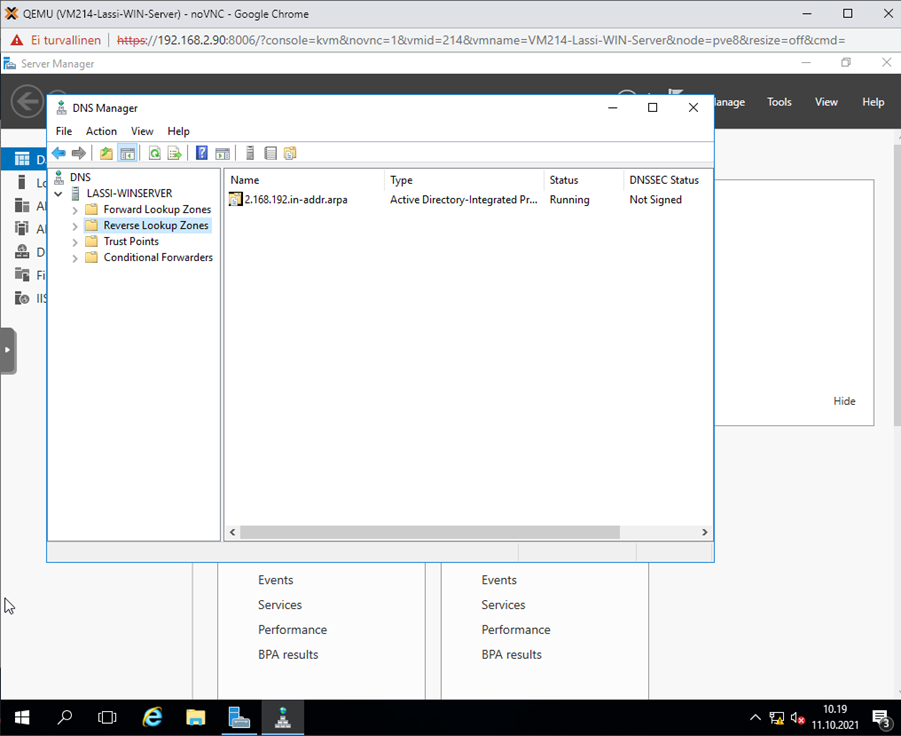The height and width of the screenshot is (736, 901).
Task: Open the Help menu in Server Manager
Action: point(873,102)
